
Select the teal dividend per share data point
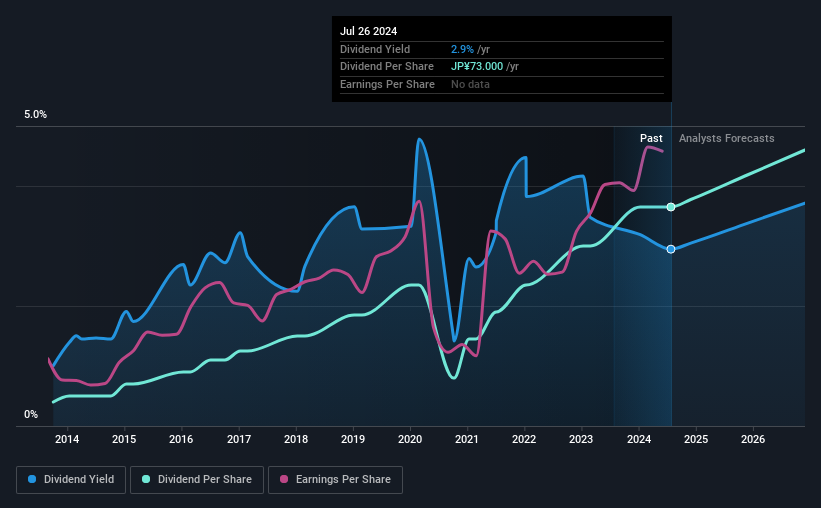(x=671, y=207)
